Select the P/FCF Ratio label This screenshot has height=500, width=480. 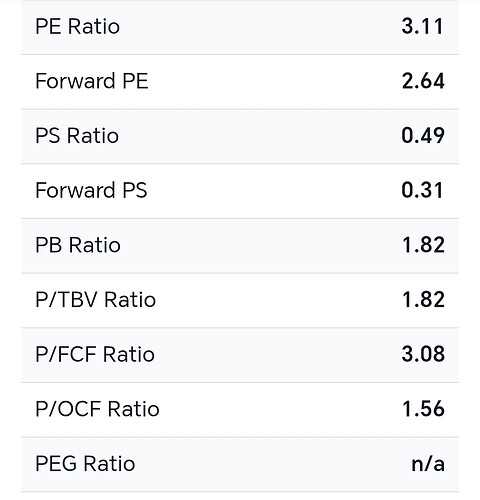click(95, 354)
